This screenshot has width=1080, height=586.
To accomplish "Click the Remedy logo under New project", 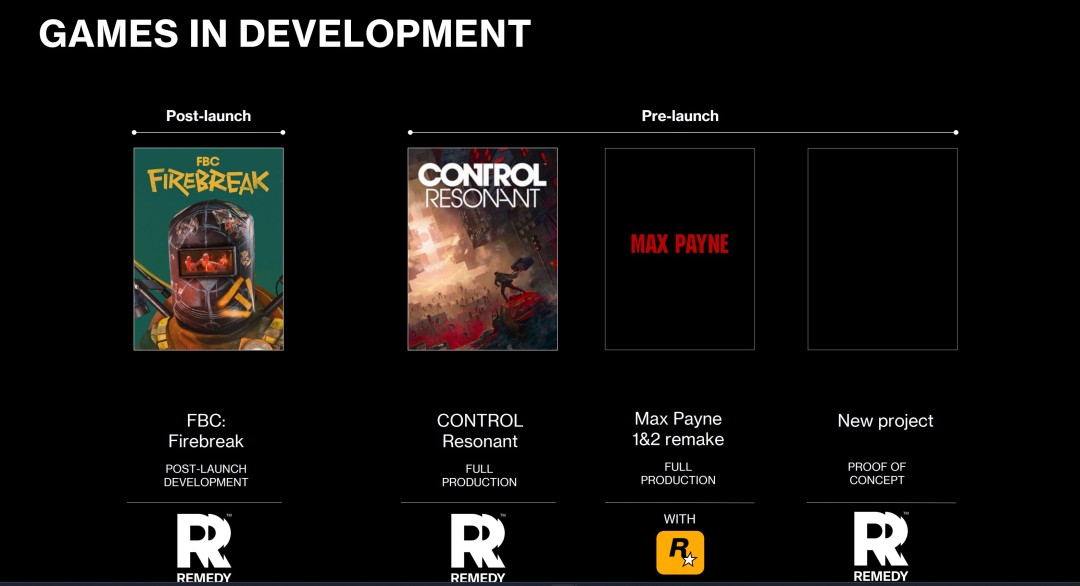I will point(881,546).
